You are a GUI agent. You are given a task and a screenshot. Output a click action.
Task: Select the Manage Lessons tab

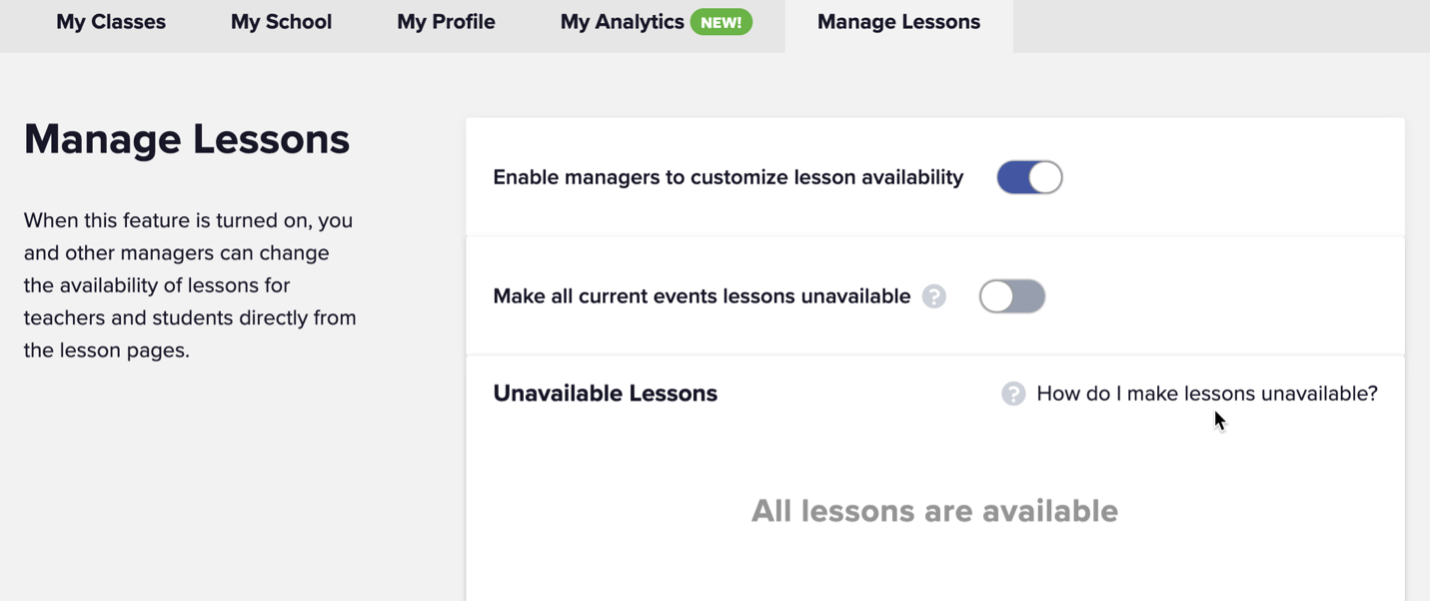pos(899,22)
